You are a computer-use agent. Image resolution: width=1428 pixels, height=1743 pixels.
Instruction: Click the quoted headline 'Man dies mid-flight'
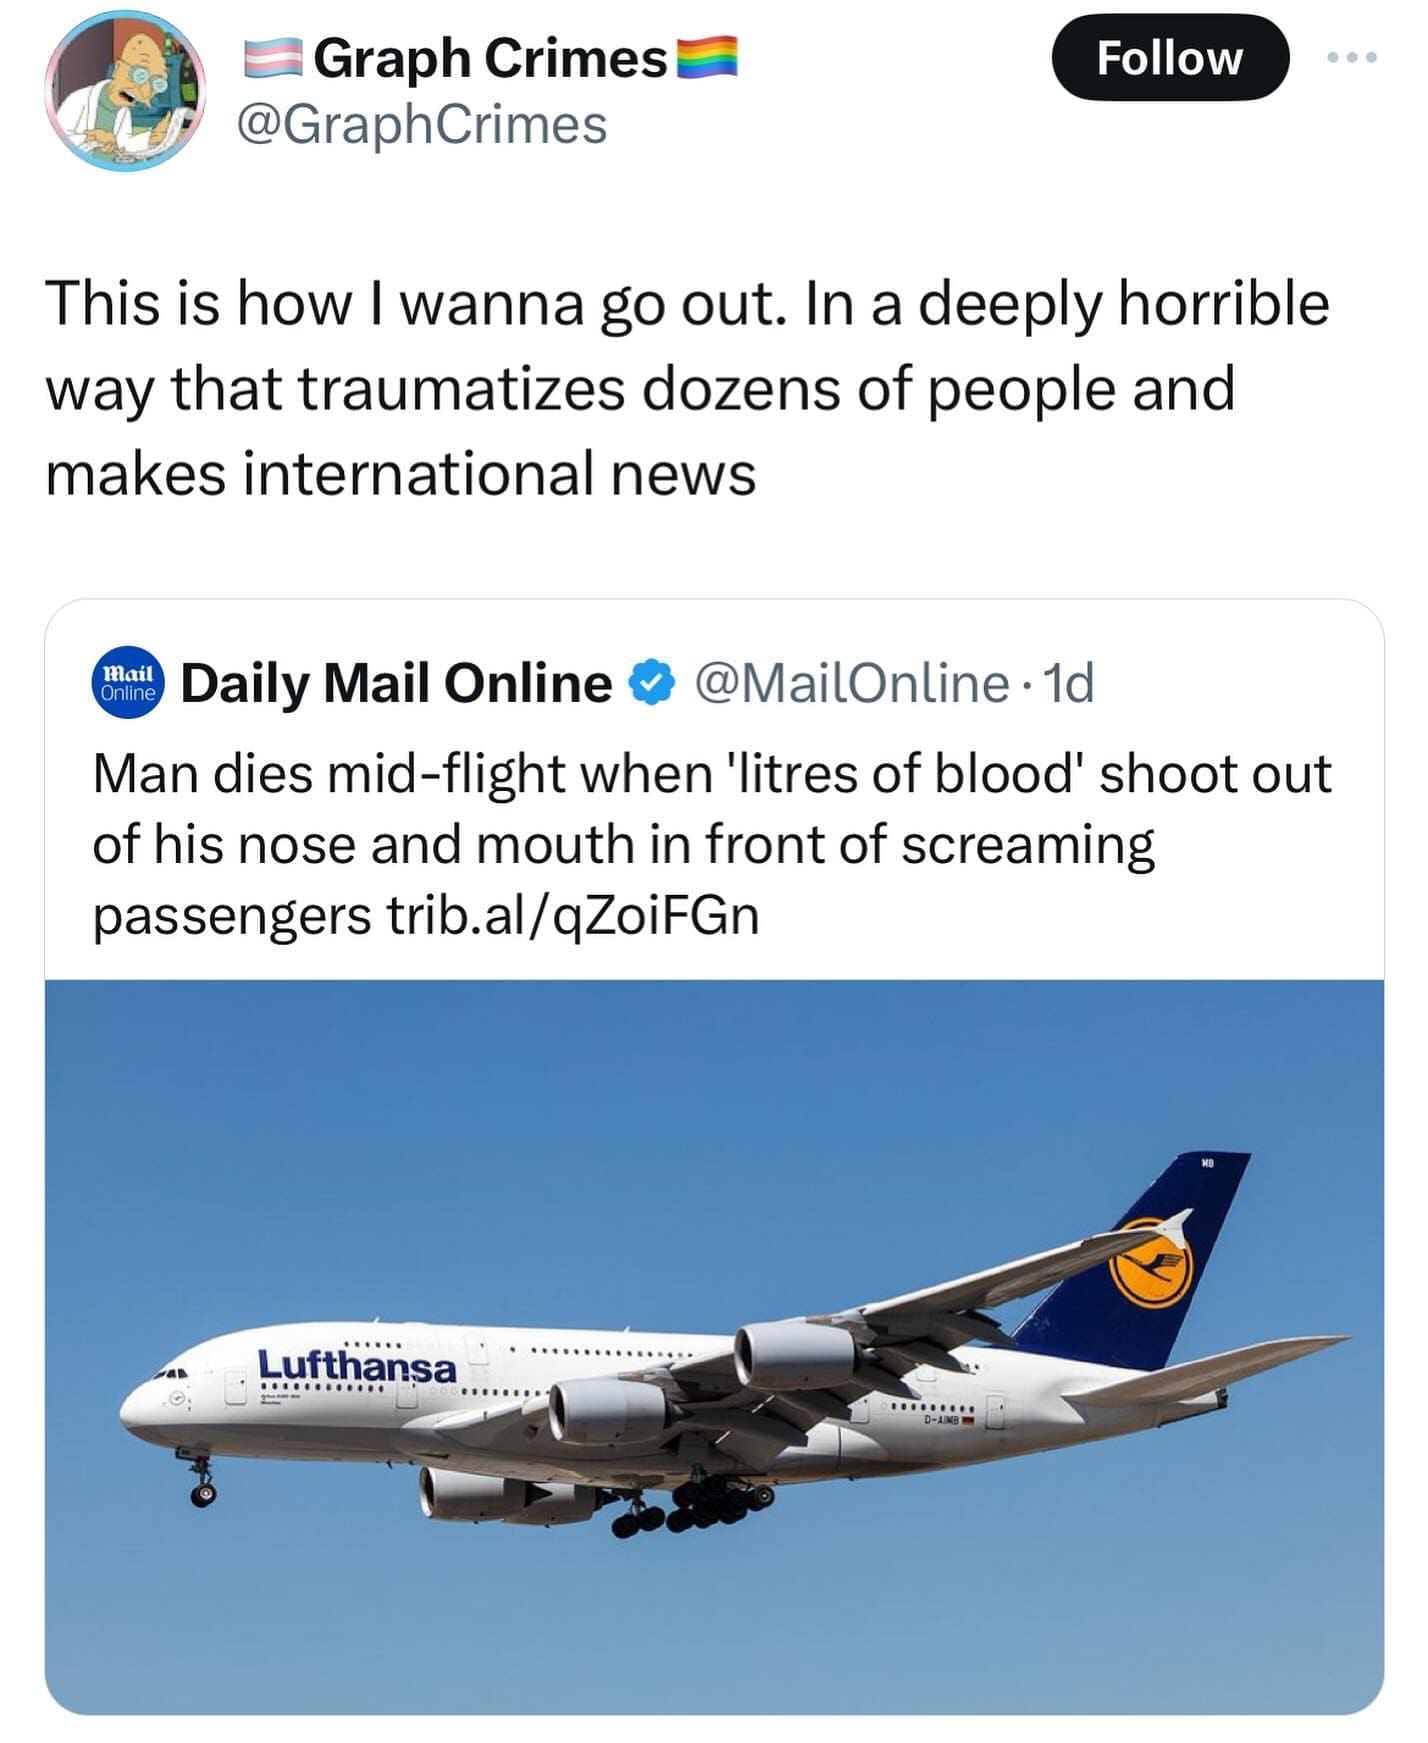pos(711,775)
